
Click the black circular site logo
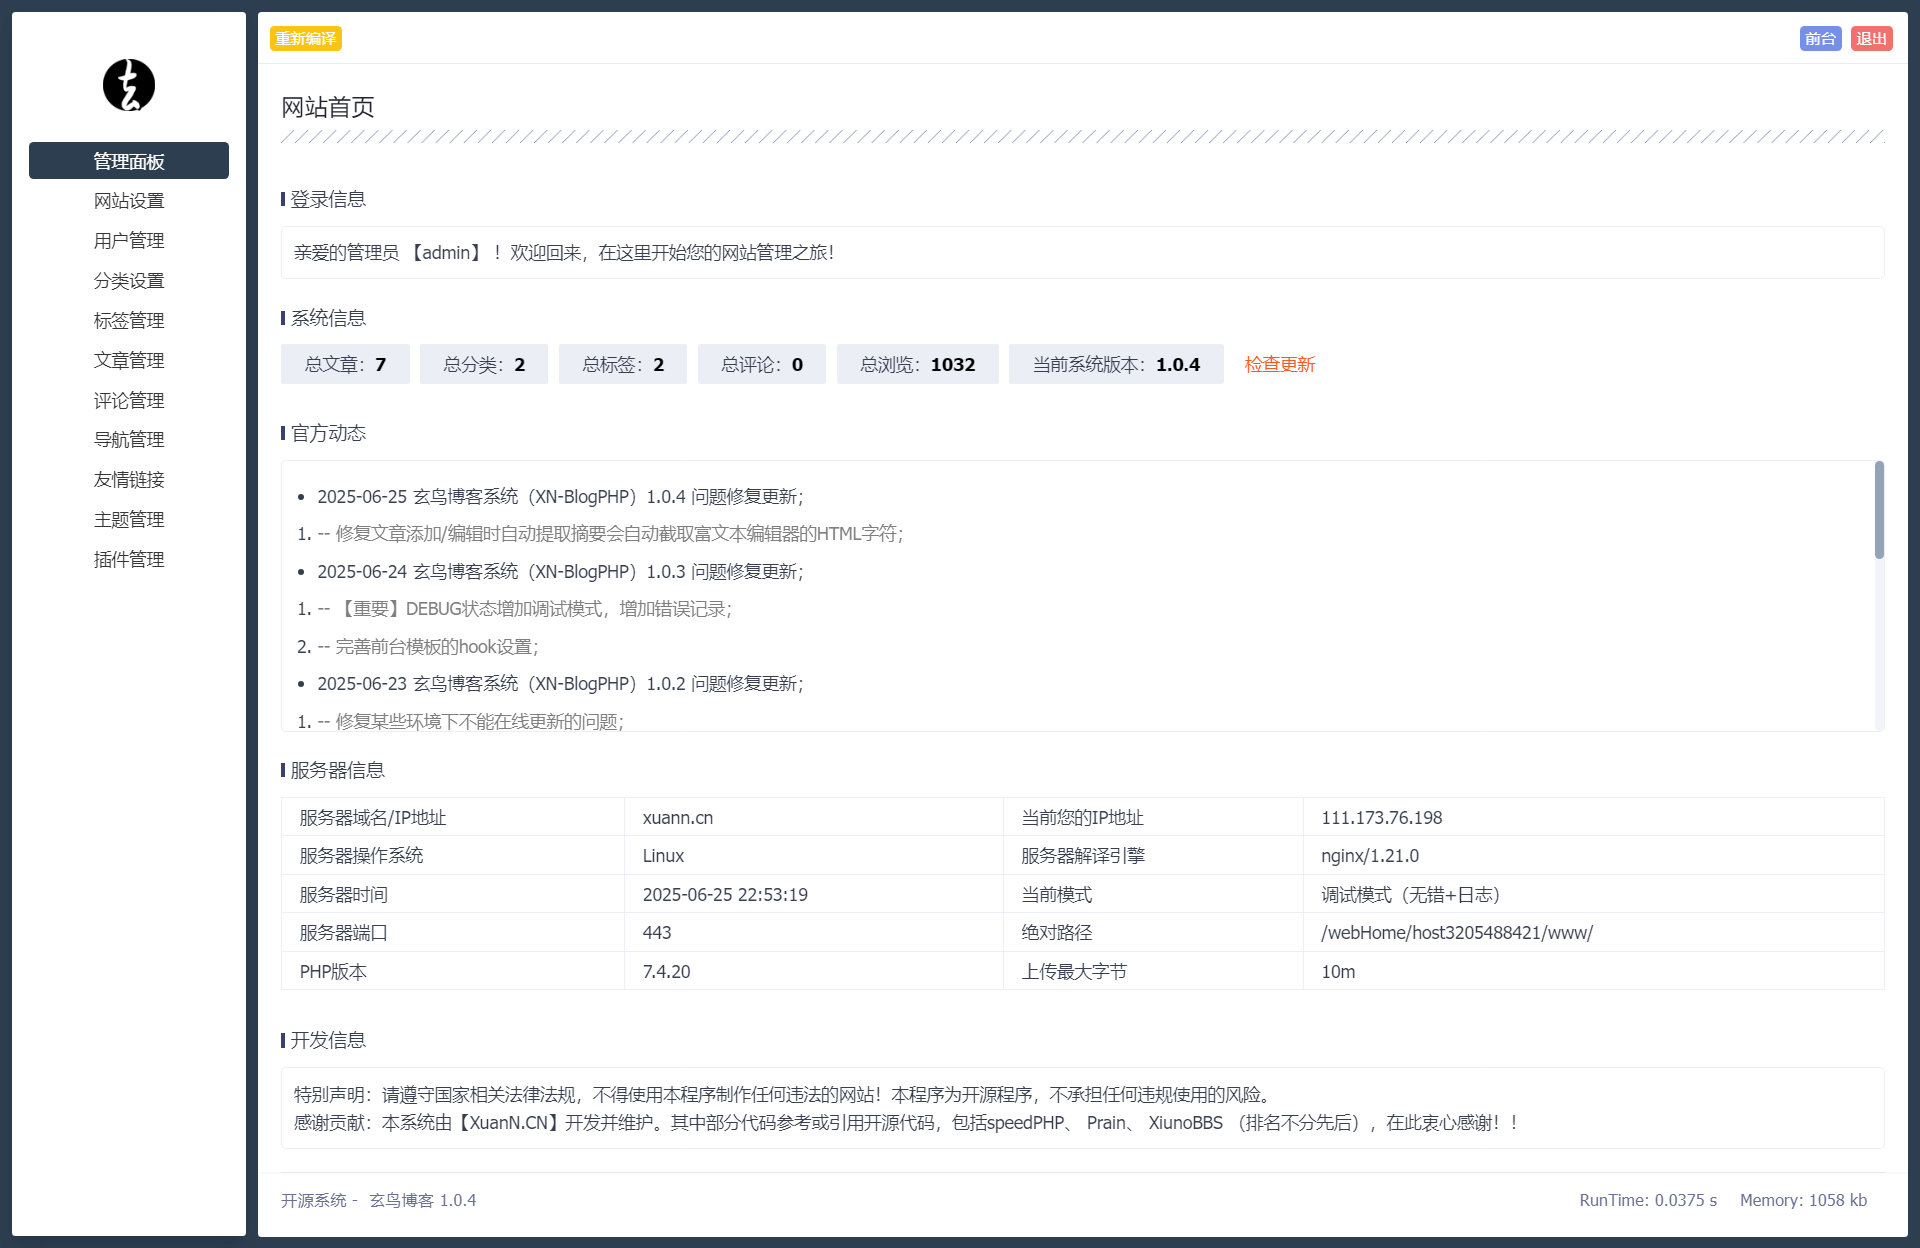coord(129,85)
